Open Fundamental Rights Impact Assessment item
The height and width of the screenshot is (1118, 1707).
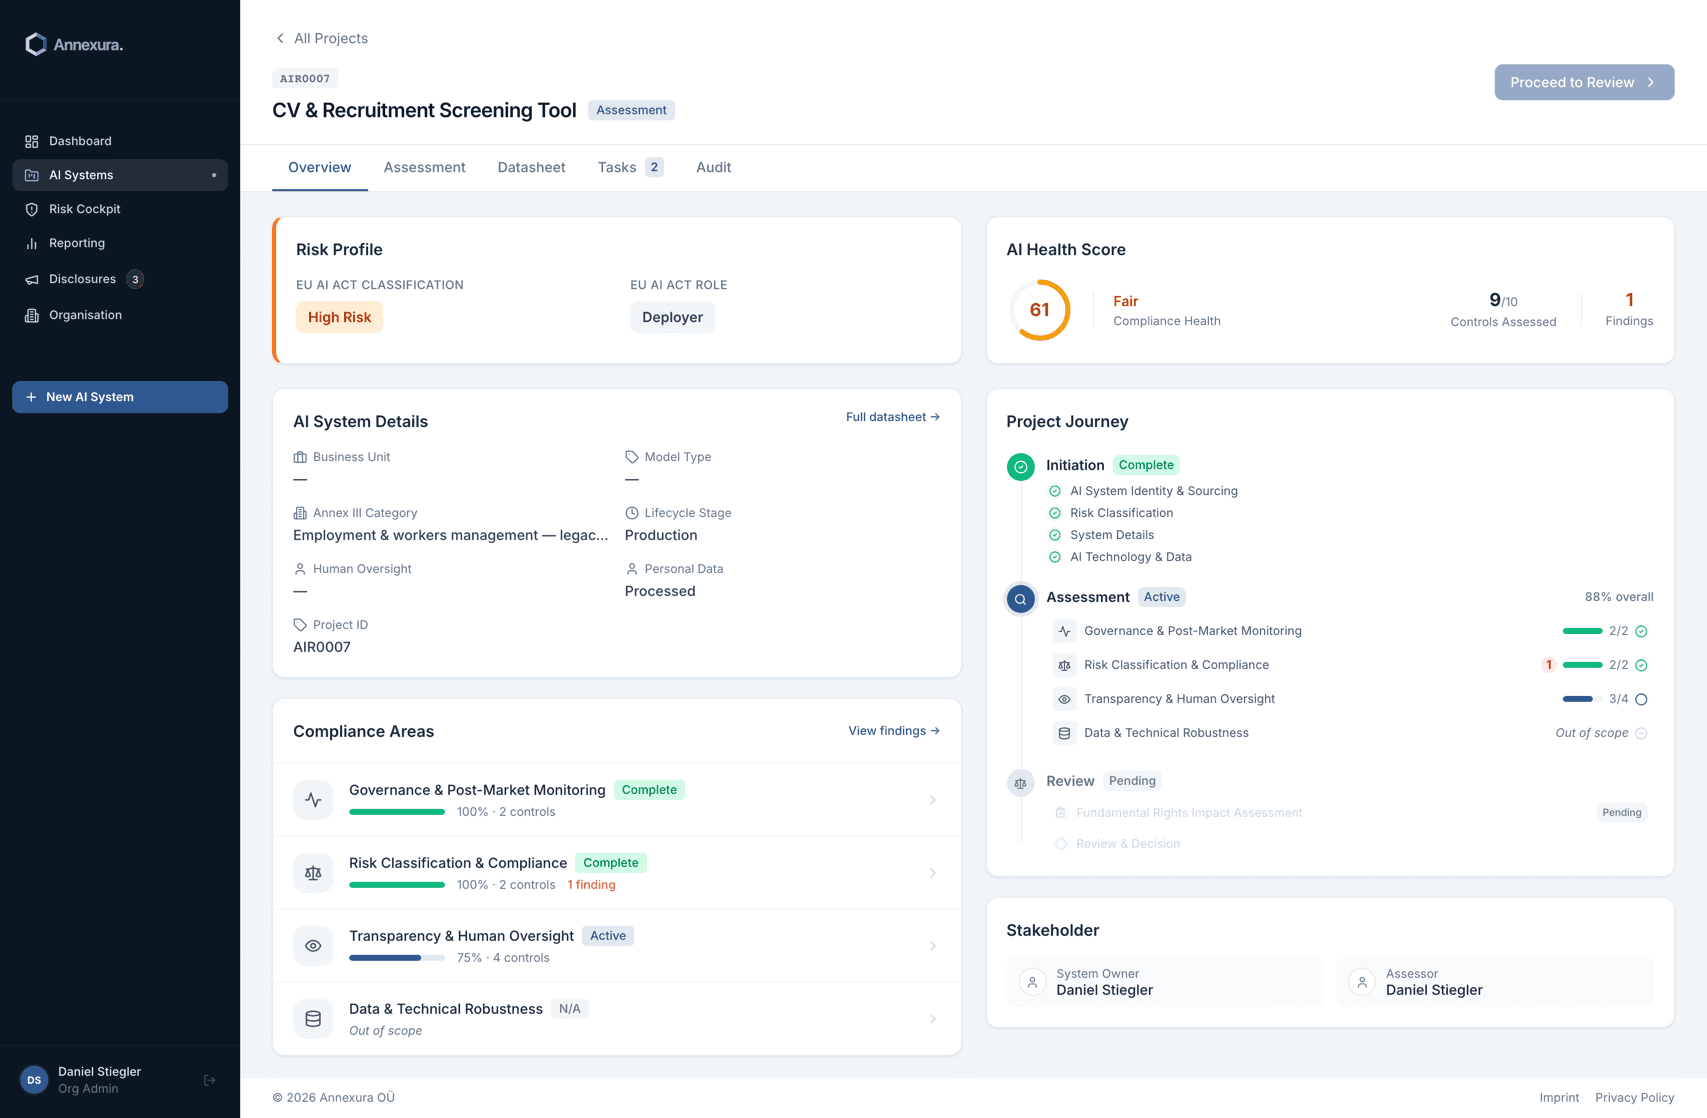click(1189, 813)
